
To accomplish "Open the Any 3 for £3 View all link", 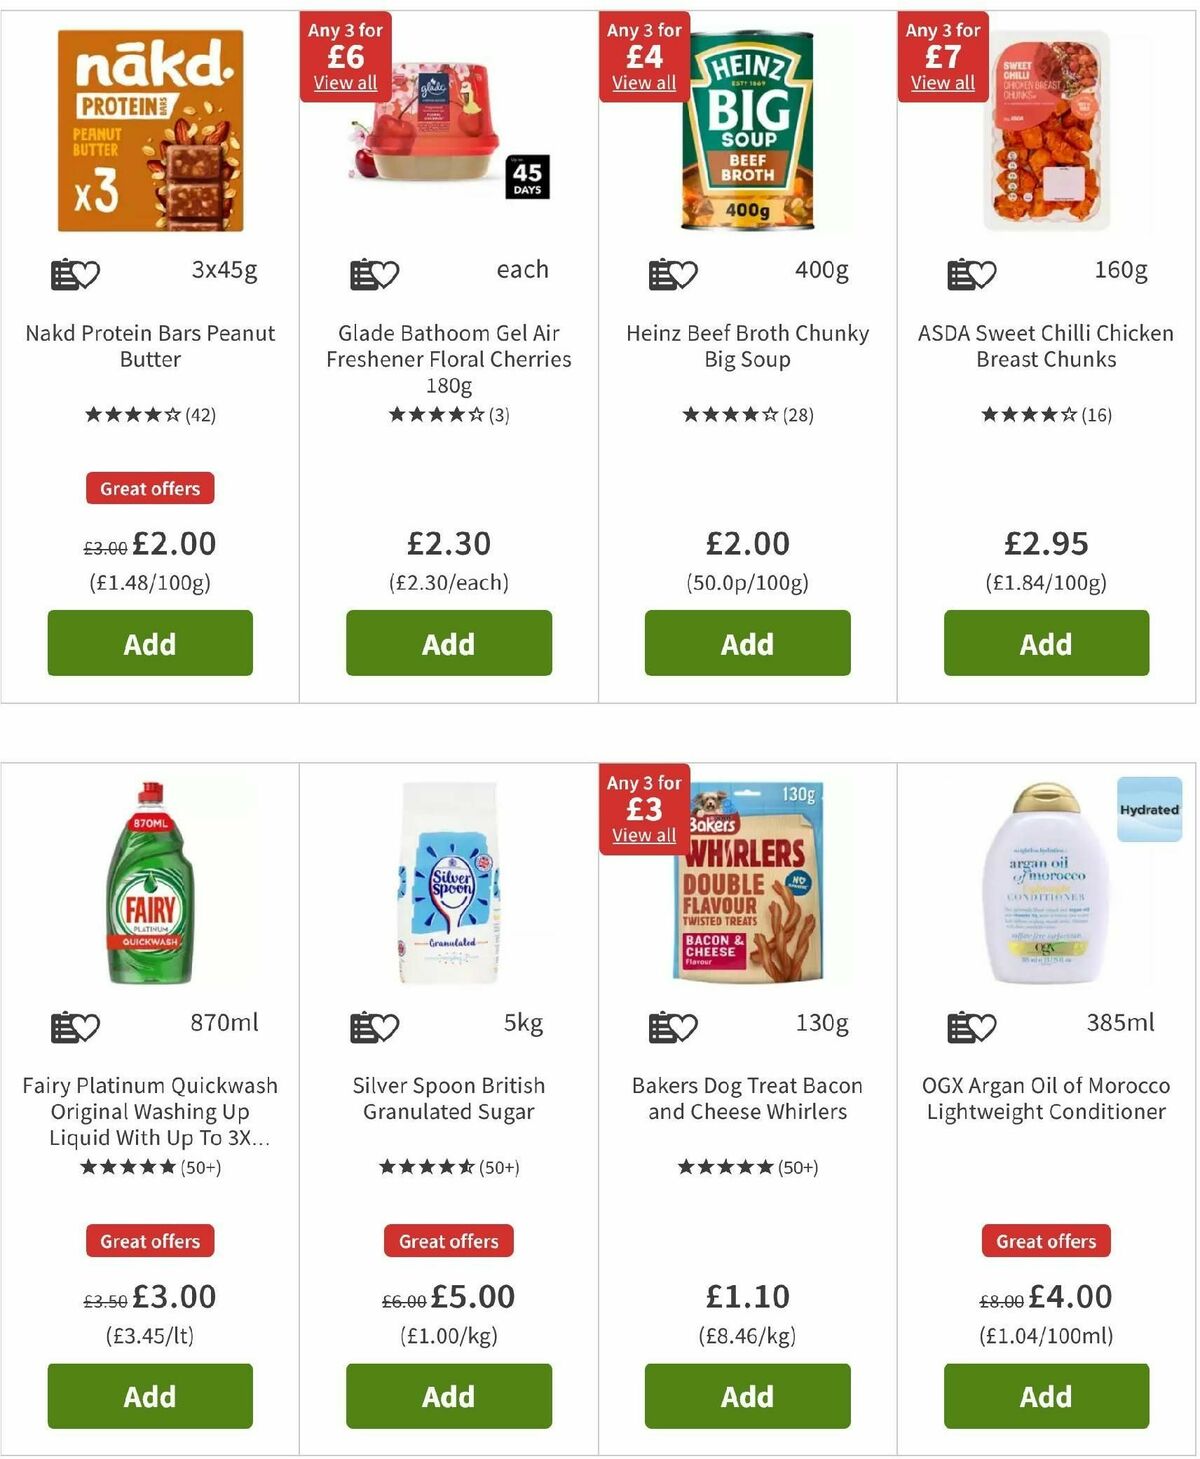I will [x=642, y=837].
